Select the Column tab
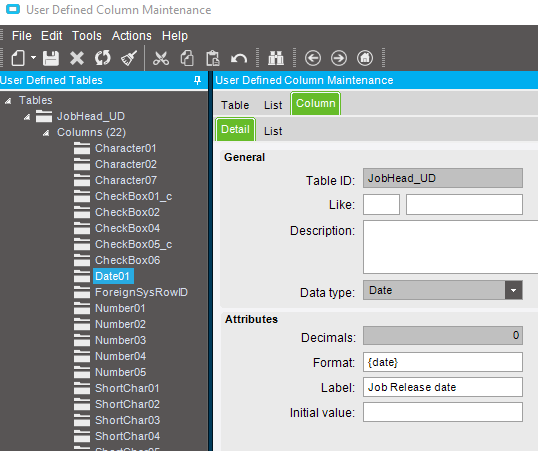The image size is (538, 451). (x=316, y=103)
